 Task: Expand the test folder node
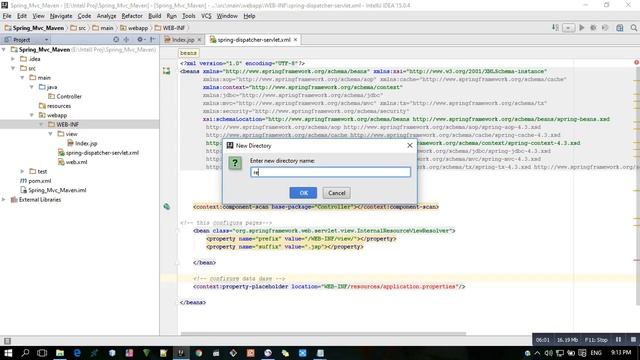22,171
